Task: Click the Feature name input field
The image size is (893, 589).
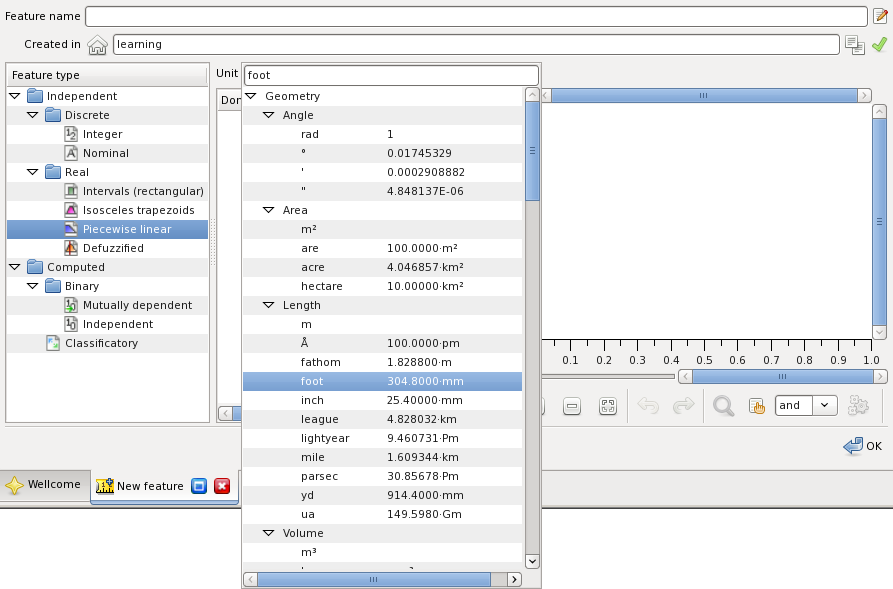Action: [x=476, y=16]
